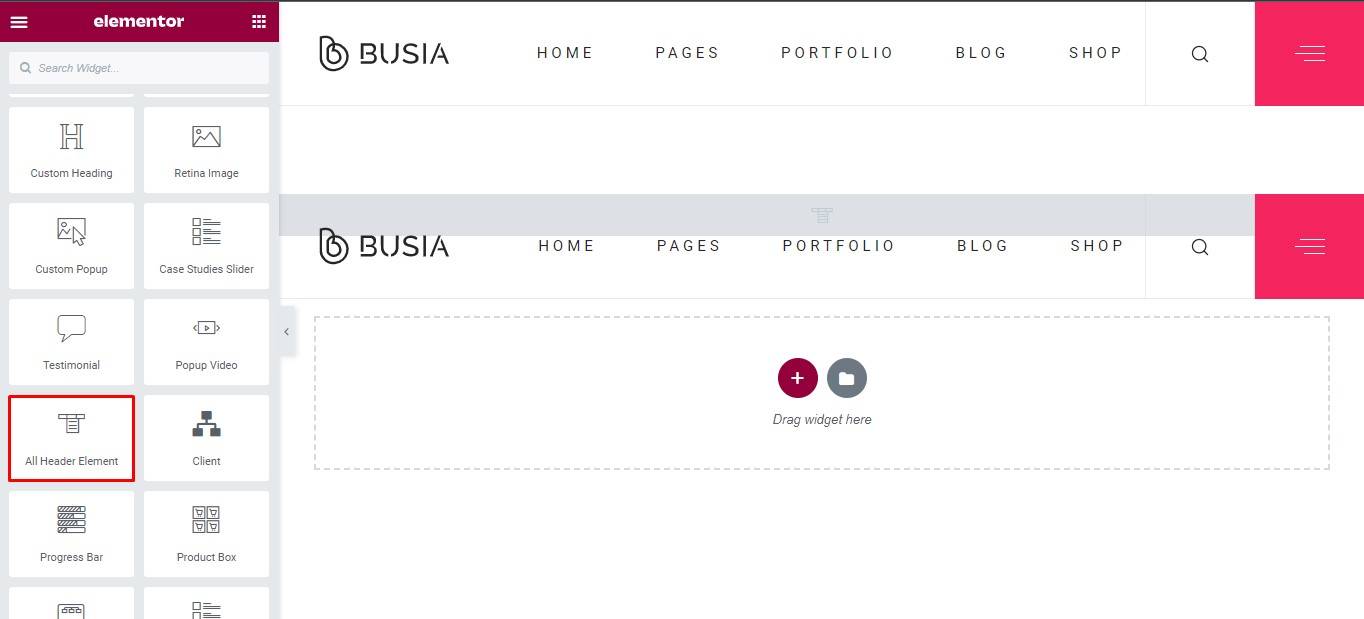Select the Client widget
1364x619 pixels.
pos(206,438)
